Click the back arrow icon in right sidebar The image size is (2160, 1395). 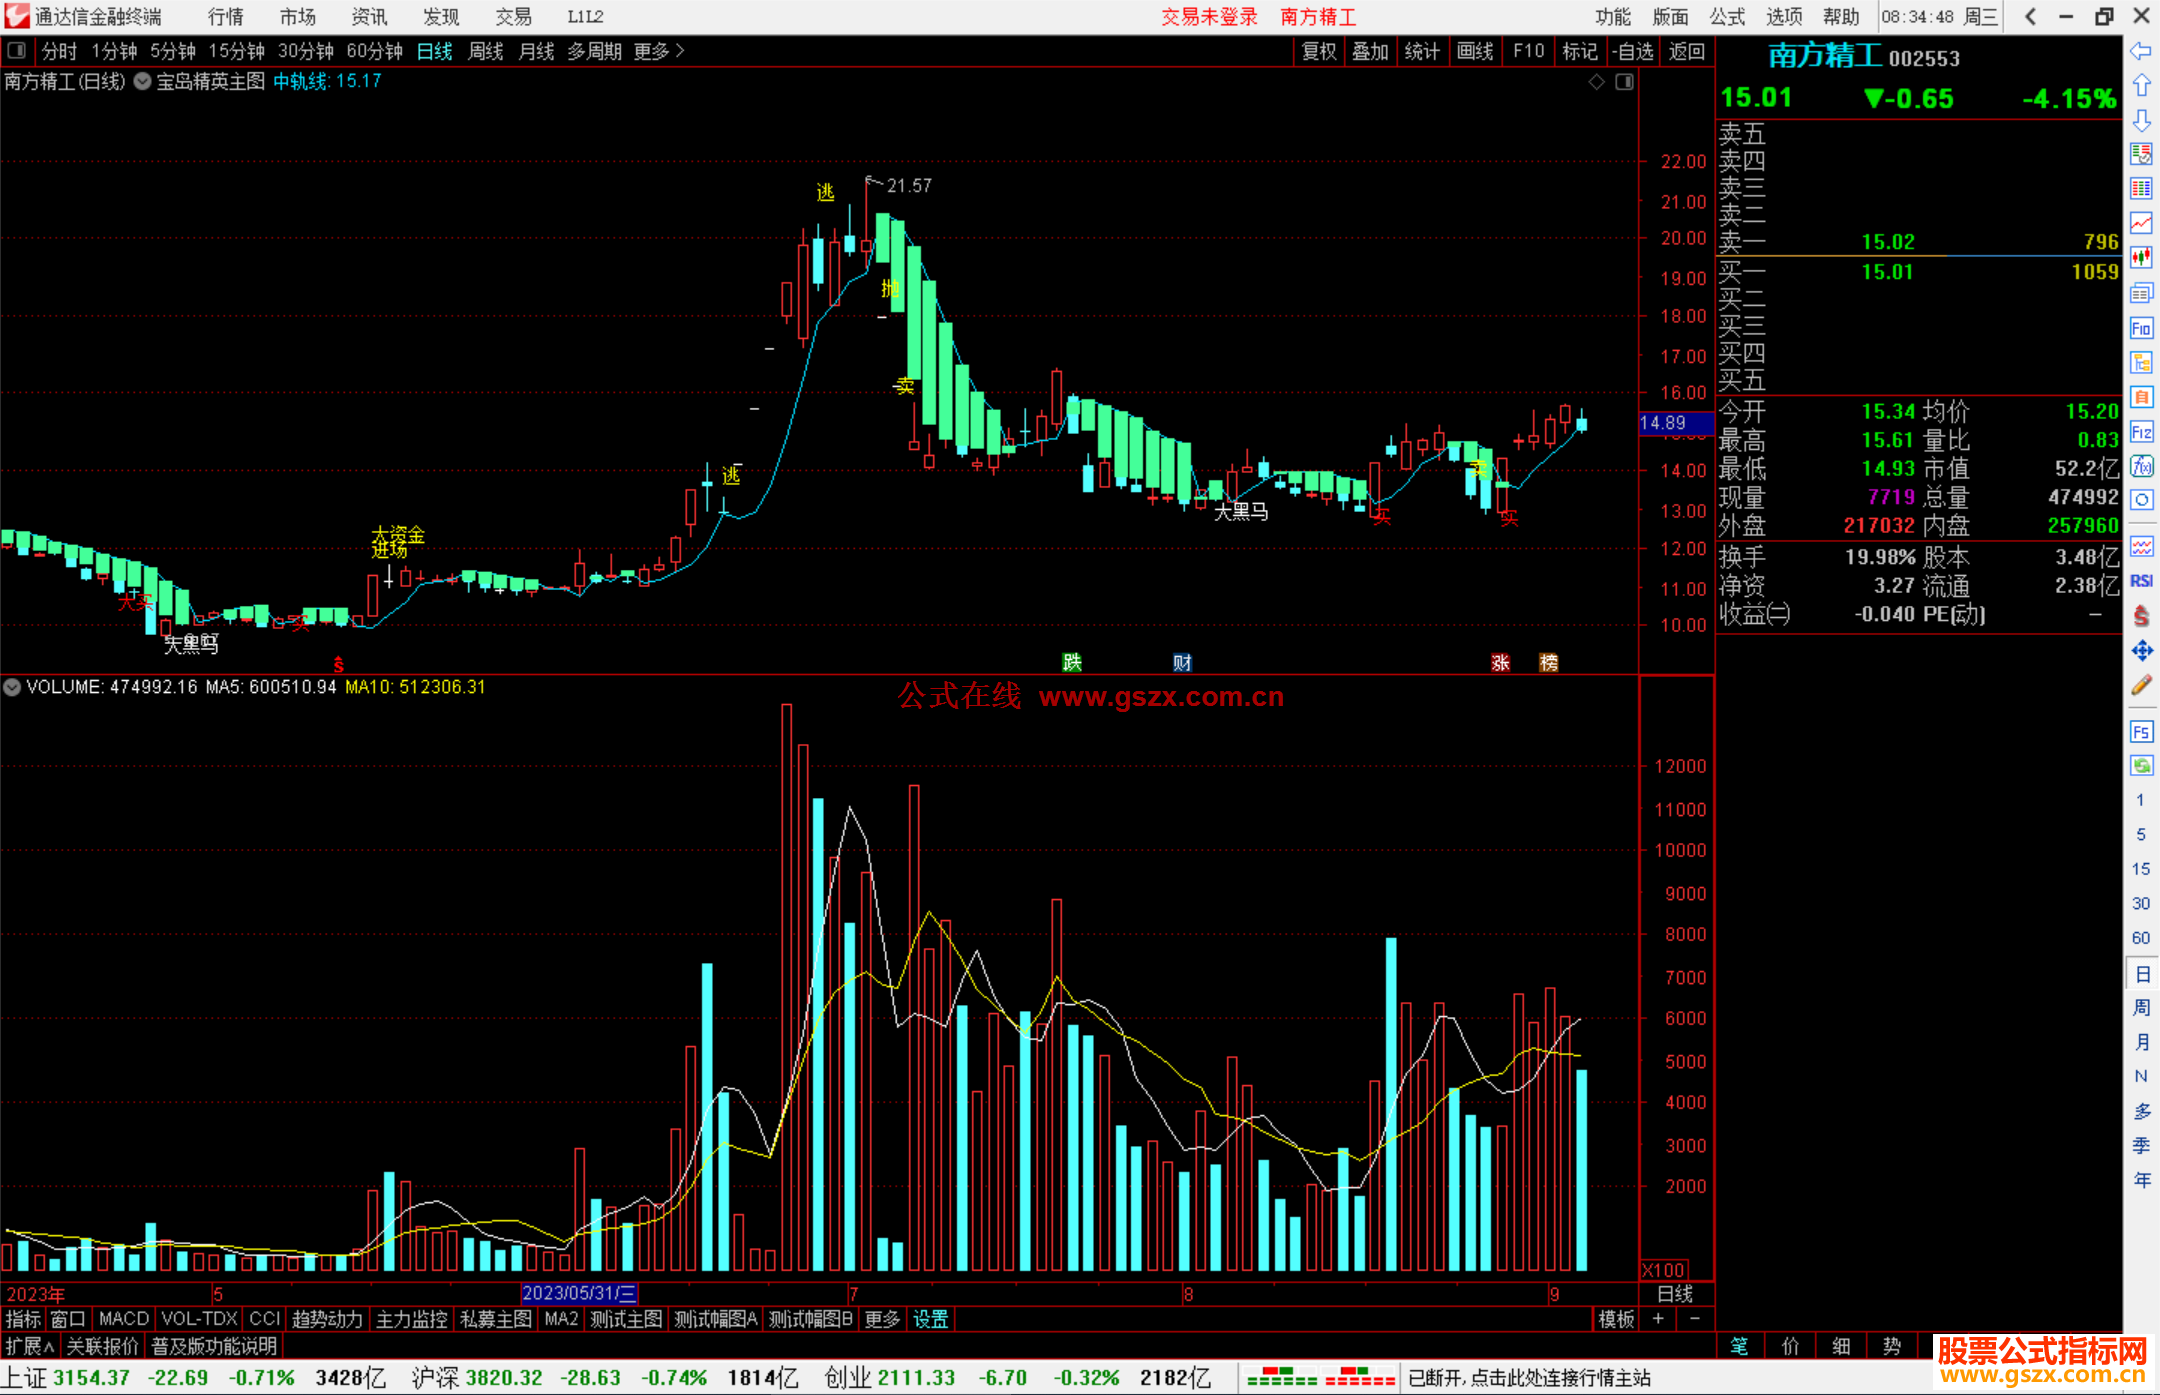point(2141,51)
